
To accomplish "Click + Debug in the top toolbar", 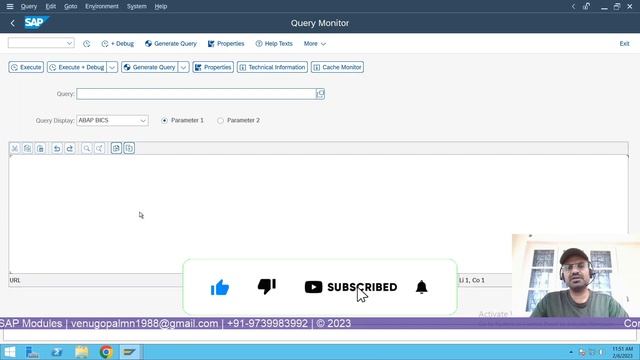I will pyautogui.click(x=118, y=44).
